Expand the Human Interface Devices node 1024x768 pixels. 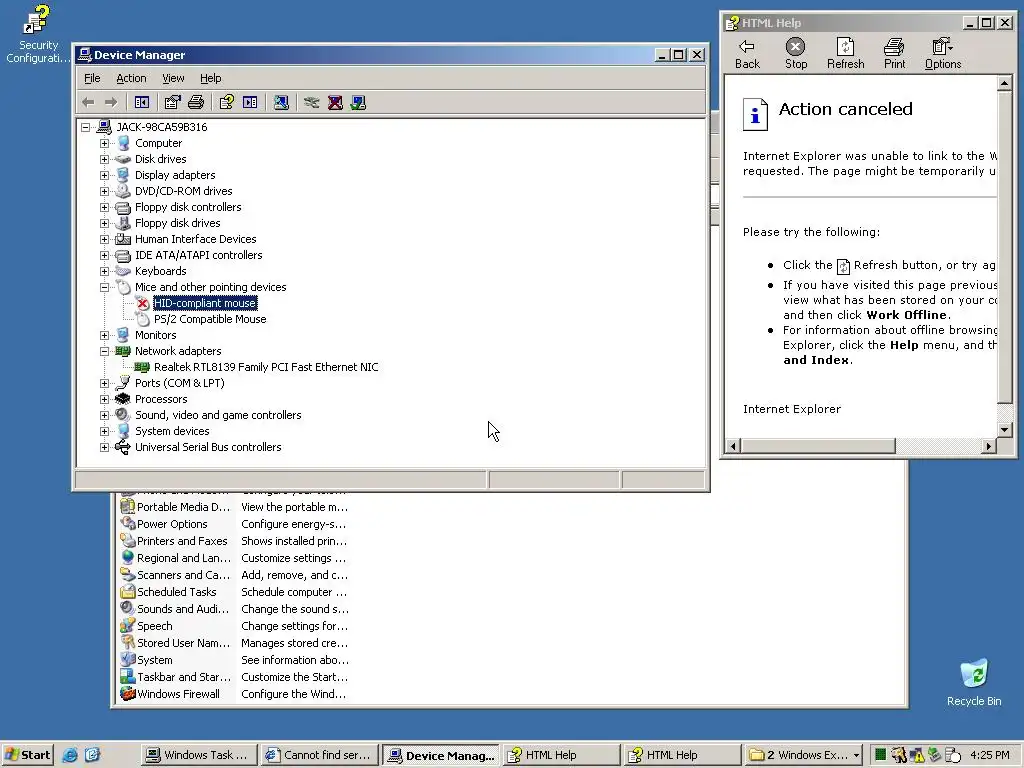(x=104, y=239)
